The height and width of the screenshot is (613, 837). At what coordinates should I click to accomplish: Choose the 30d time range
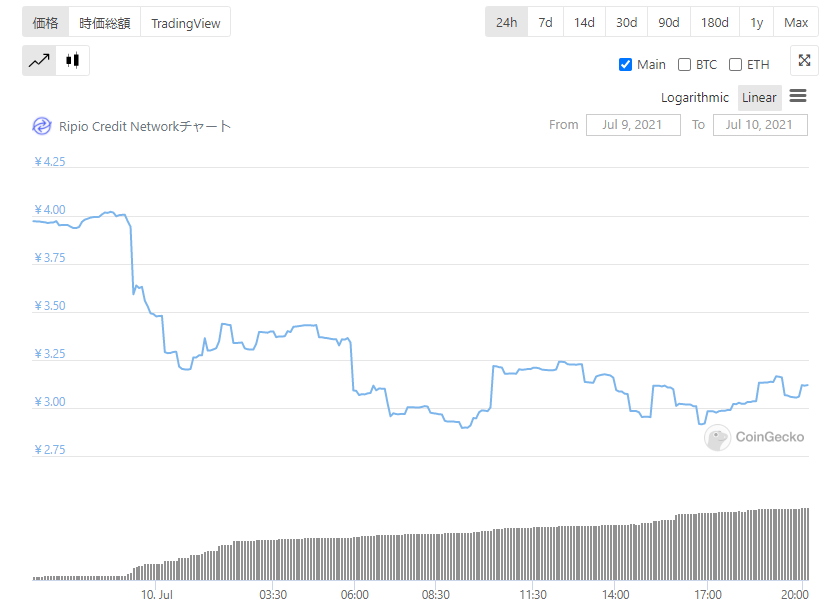[626, 22]
